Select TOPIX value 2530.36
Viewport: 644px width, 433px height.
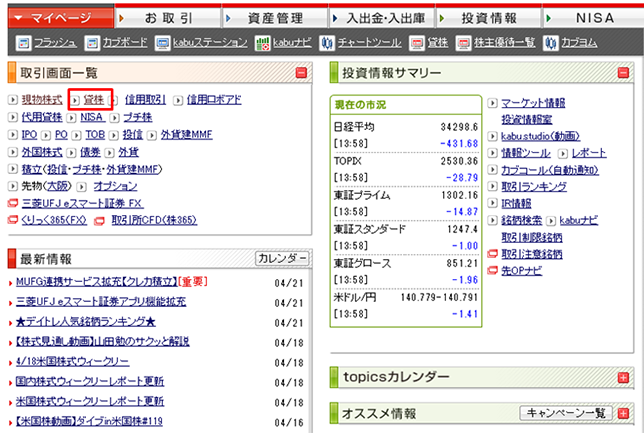[x=459, y=161]
